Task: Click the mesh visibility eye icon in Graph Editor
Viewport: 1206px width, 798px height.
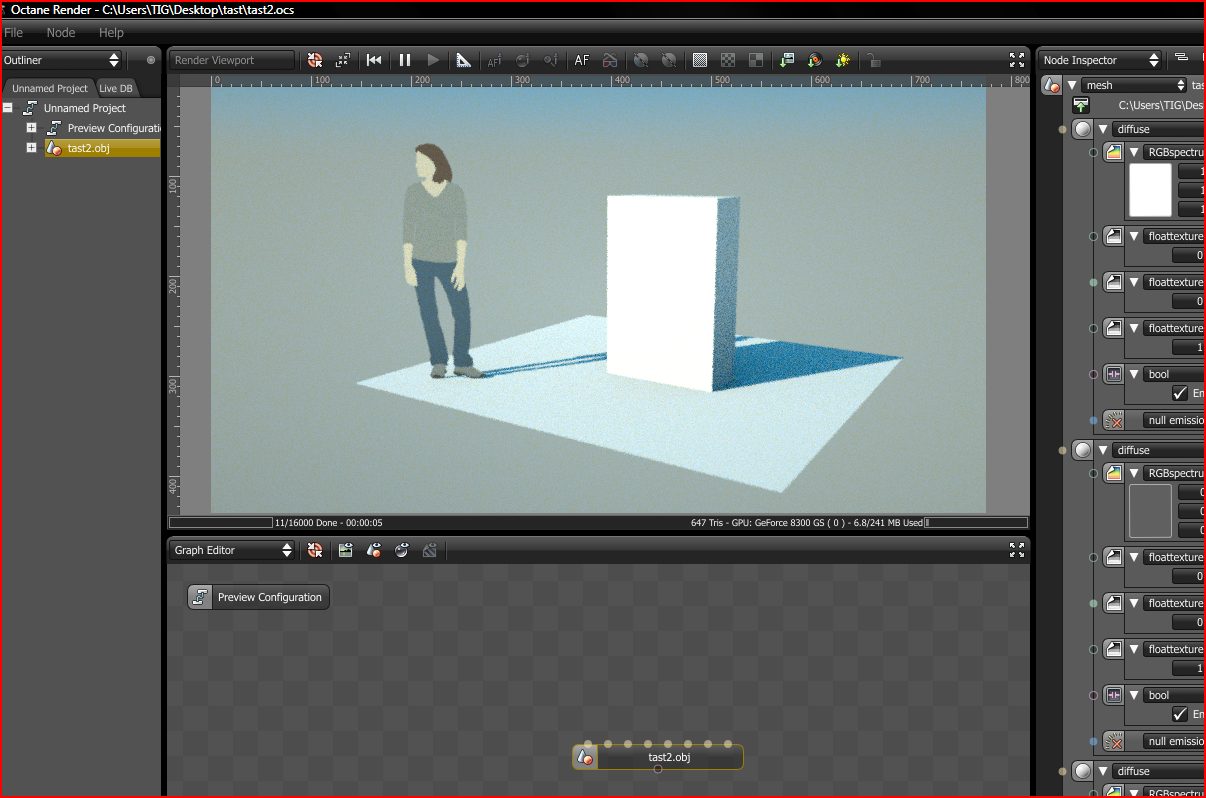Action: pyautogui.click(x=374, y=550)
